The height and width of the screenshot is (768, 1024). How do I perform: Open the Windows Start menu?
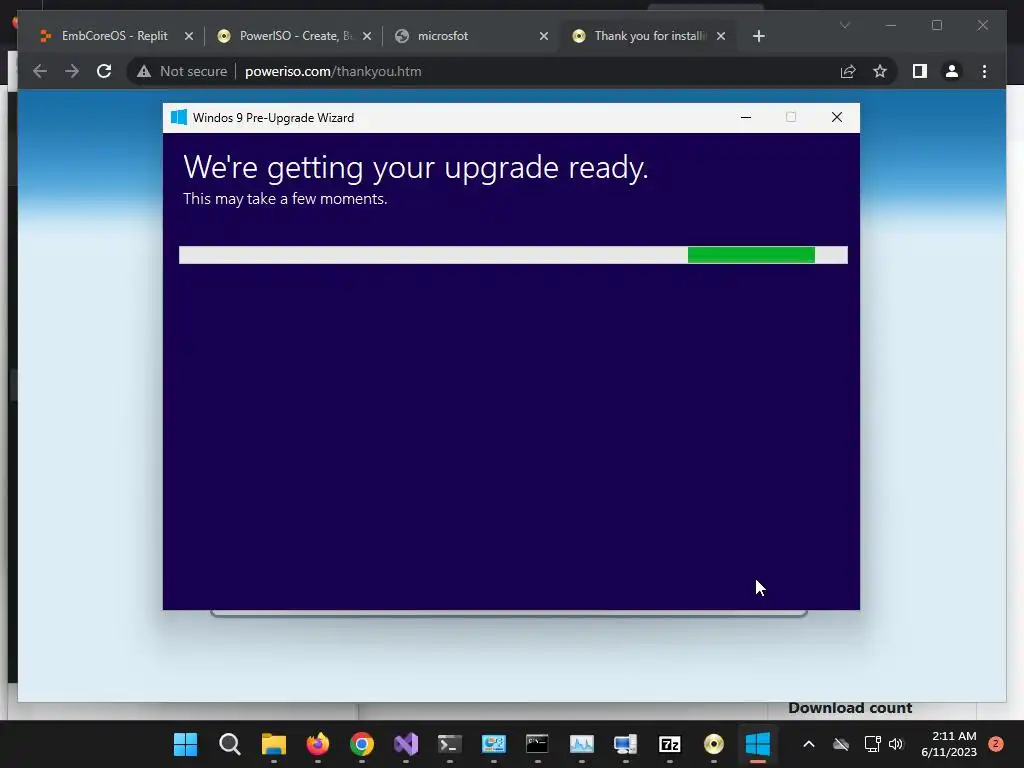coord(185,744)
